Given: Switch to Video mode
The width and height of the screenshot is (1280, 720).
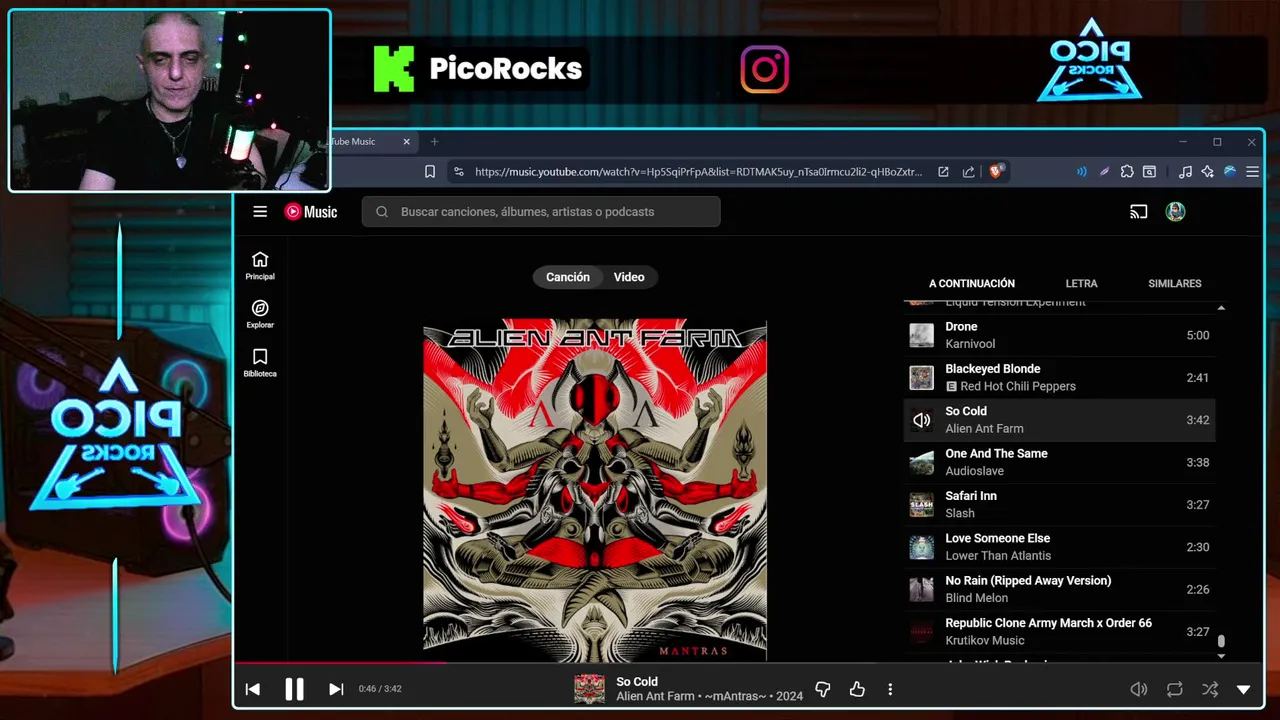Looking at the screenshot, I should 629,277.
